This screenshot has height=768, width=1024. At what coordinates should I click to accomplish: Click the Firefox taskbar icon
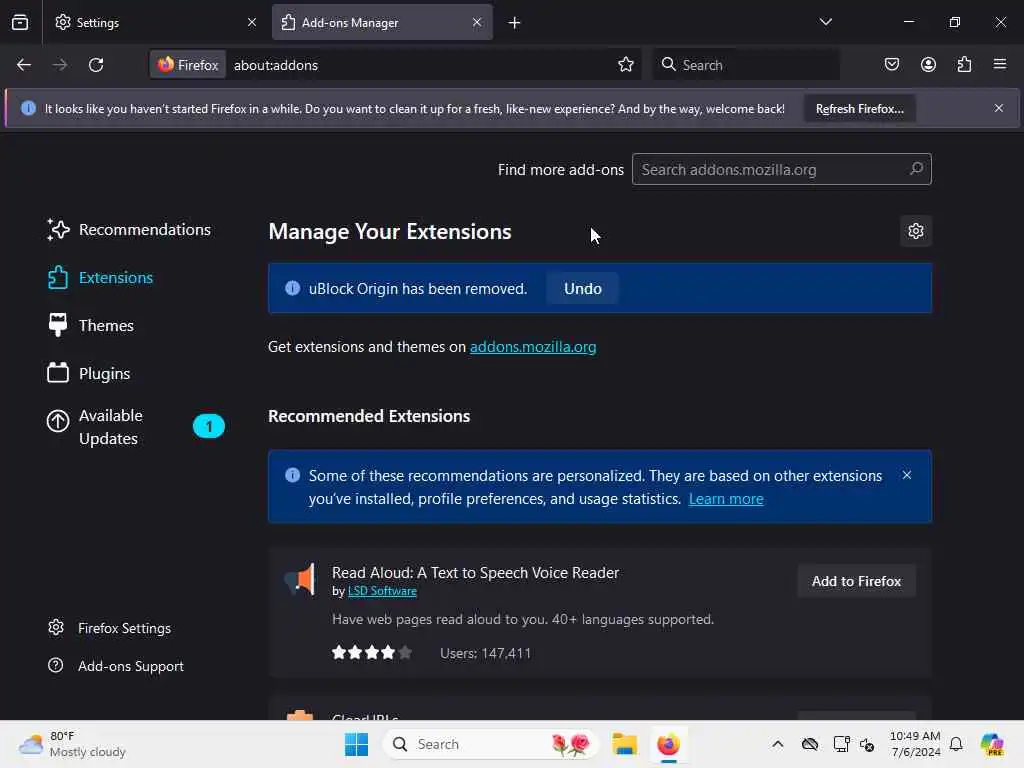coord(668,744)
